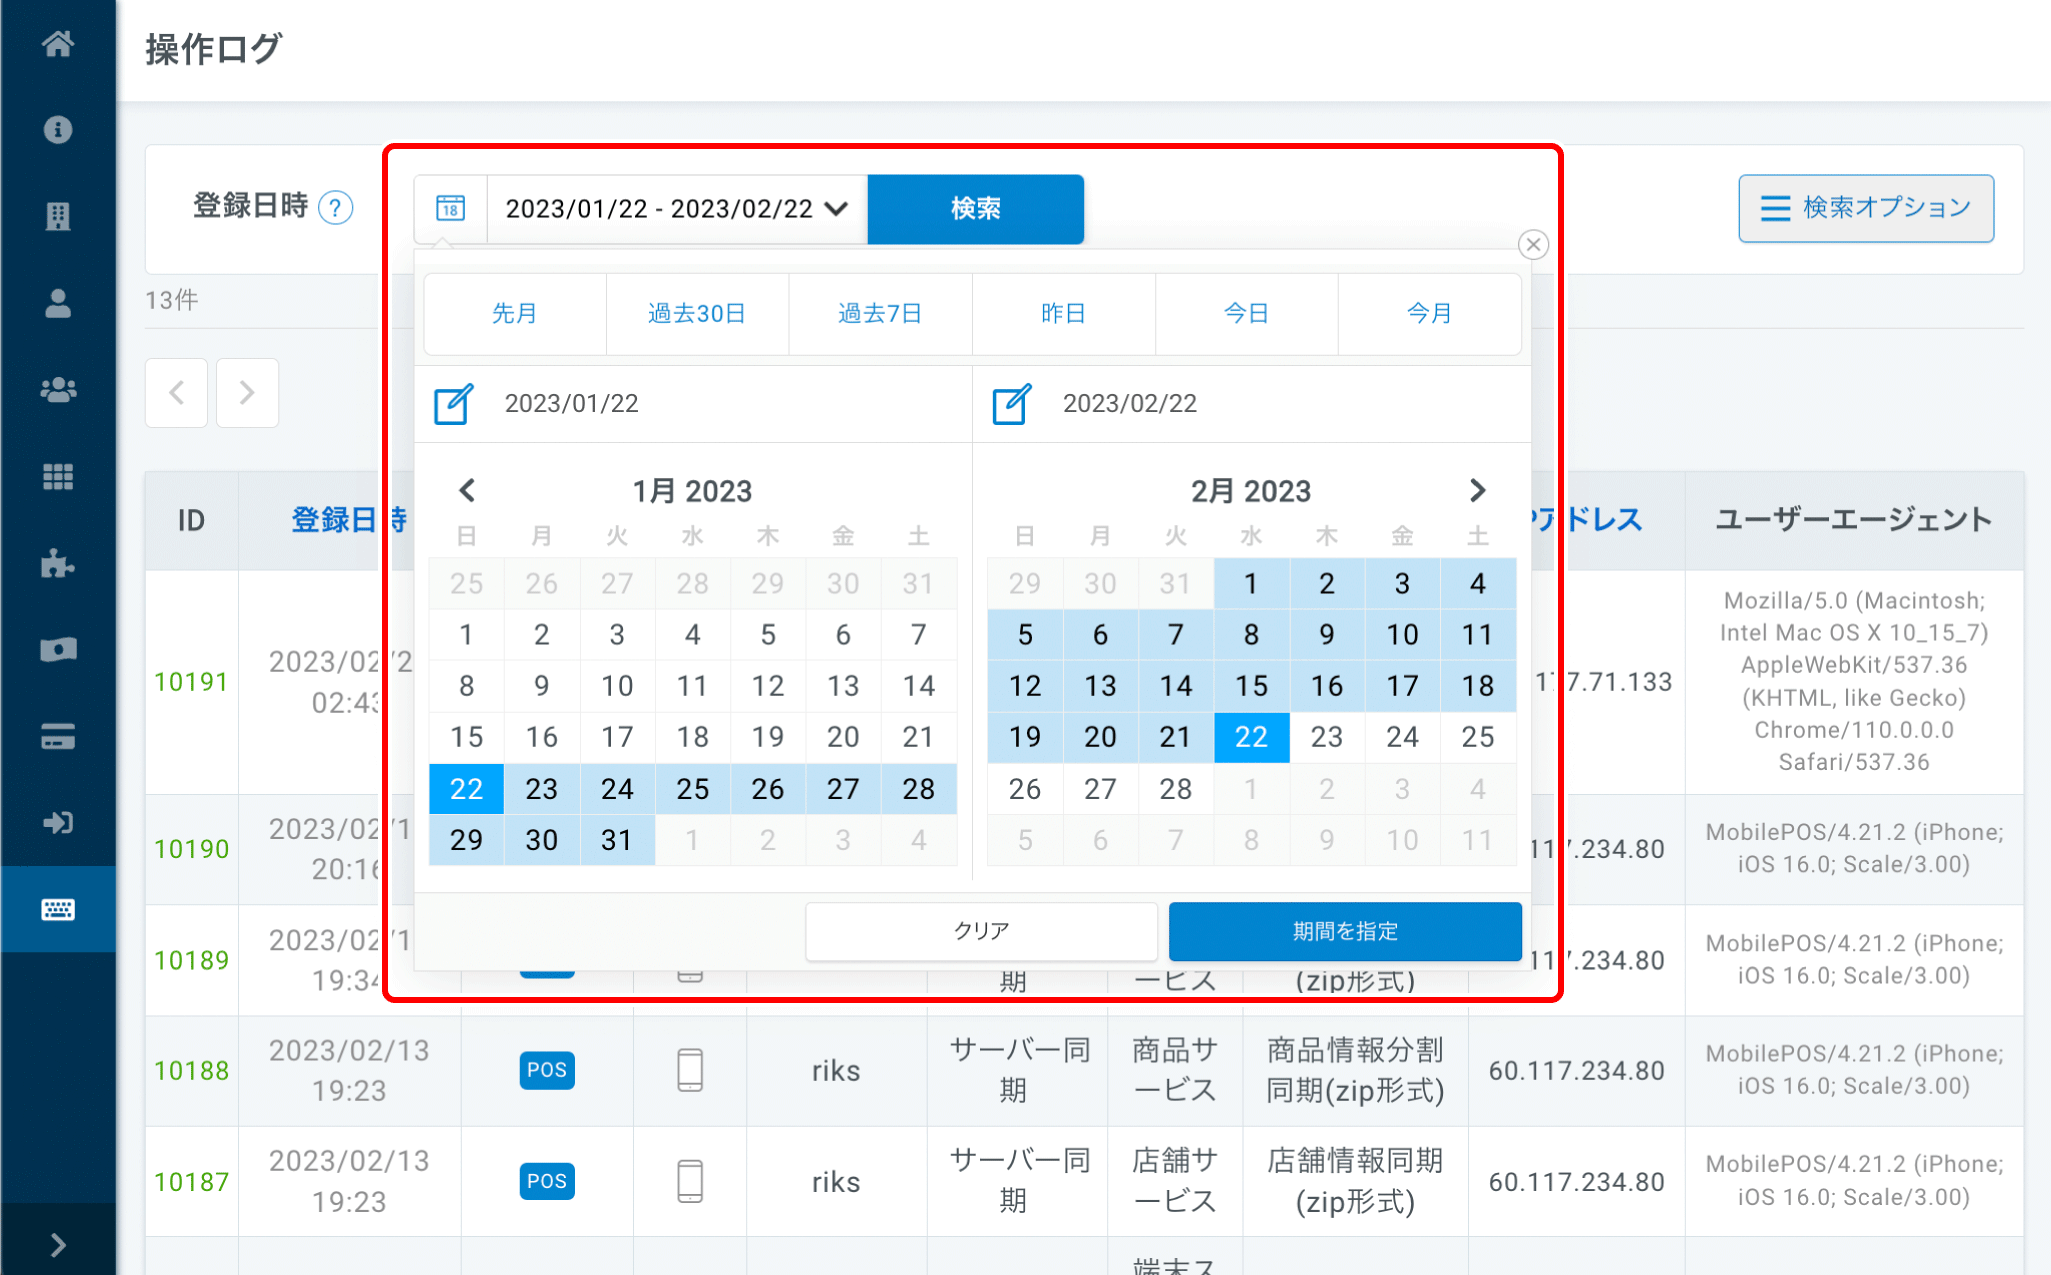The width and height of the screenshot is (2051, 1275).
Task: Select the 過去7日 preset tab
Action: click(x=880, y=314)
